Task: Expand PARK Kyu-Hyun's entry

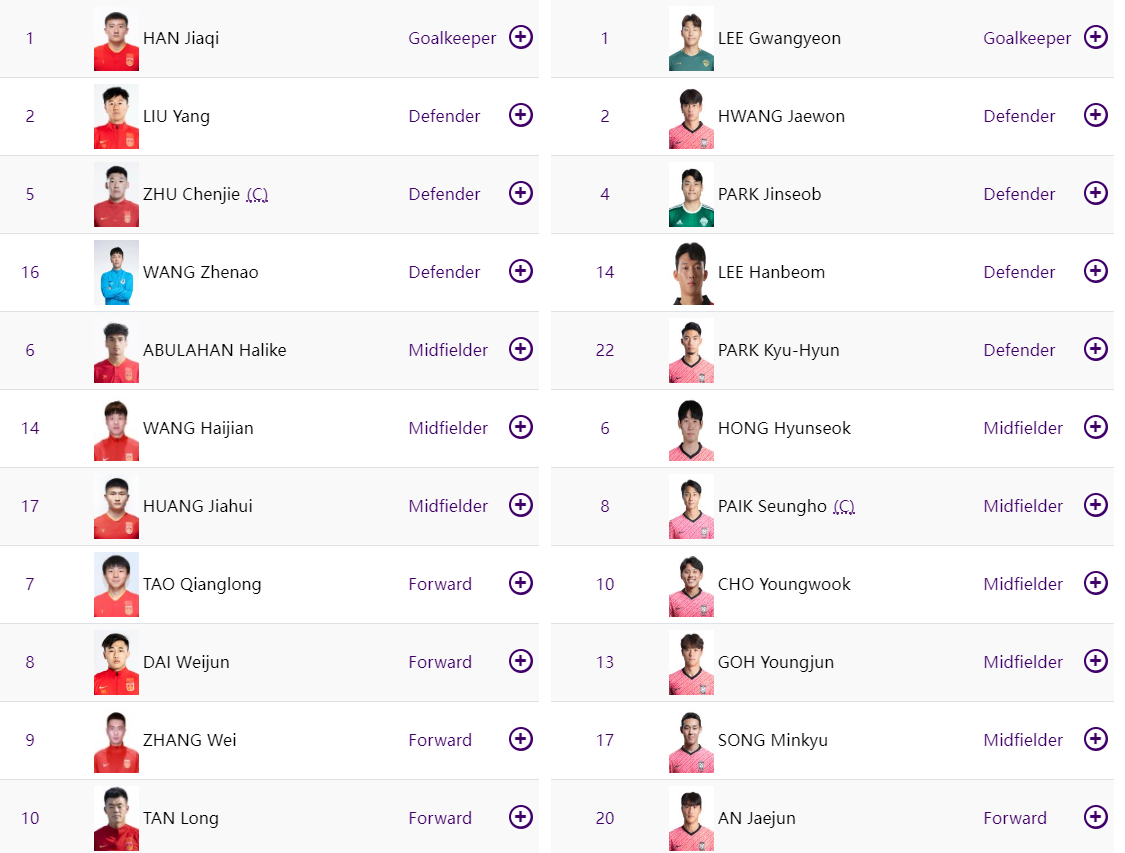Action: 1095,349
